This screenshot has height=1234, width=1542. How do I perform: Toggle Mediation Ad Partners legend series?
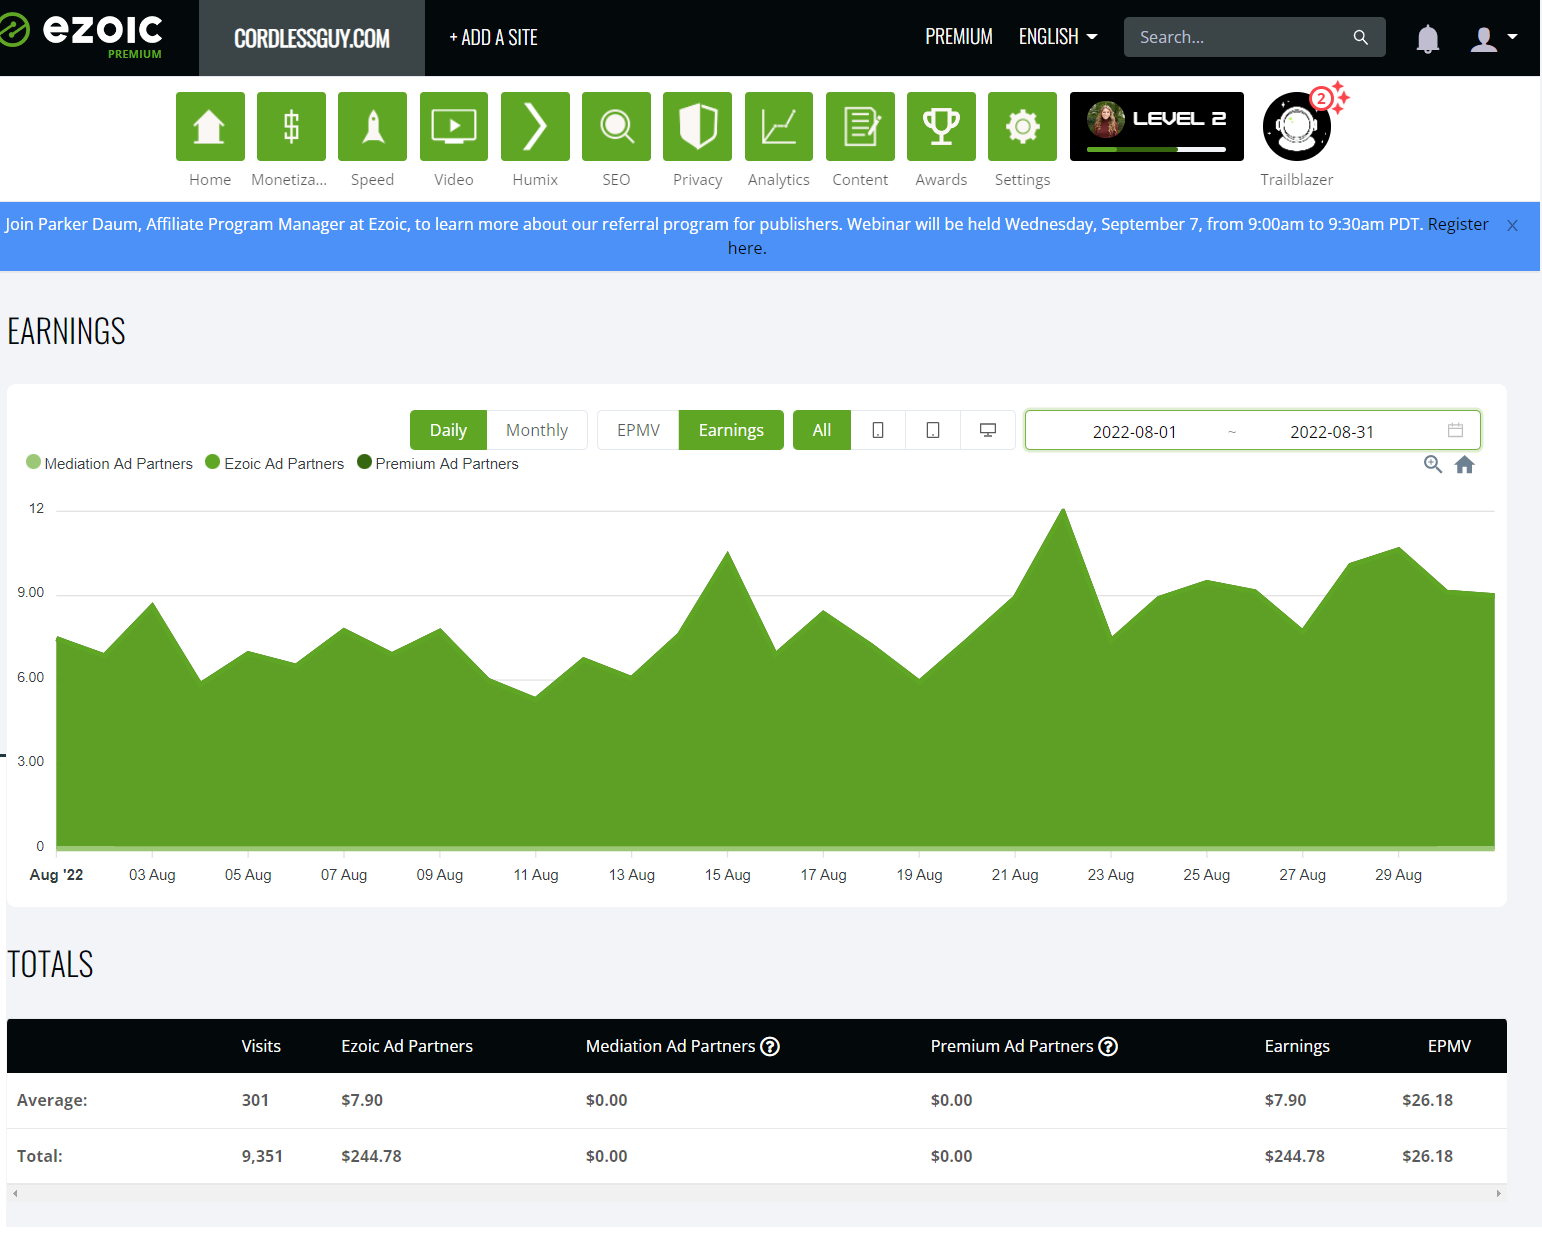(x=109, y=463)
